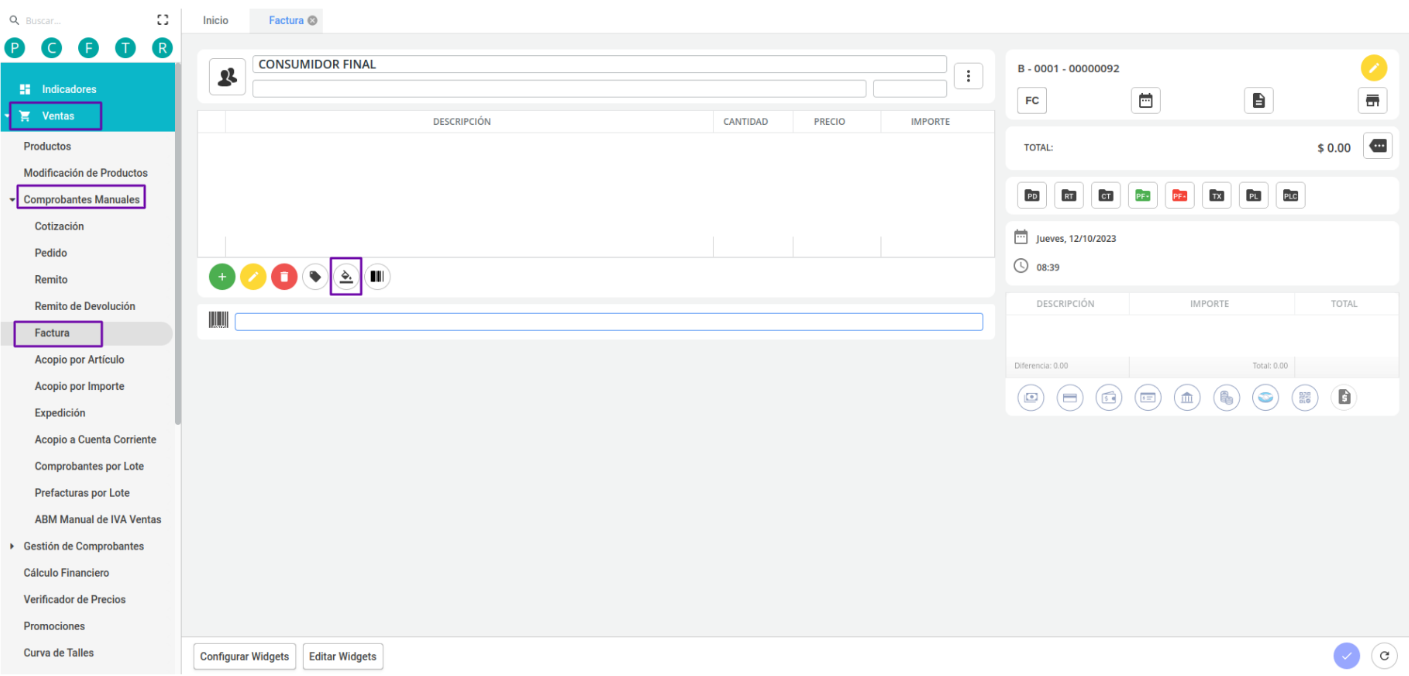The width and height of the screenshot is (1409, 676).
Task: Click the CONSUMIDOR FINAL customer field
Action: 600,64
